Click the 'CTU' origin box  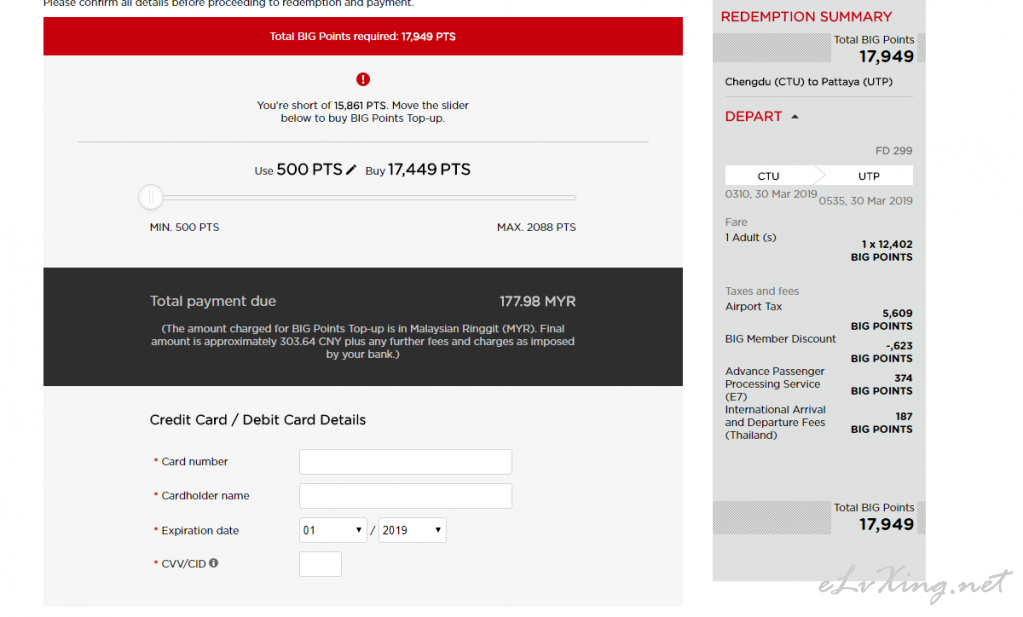click(769, 176)
